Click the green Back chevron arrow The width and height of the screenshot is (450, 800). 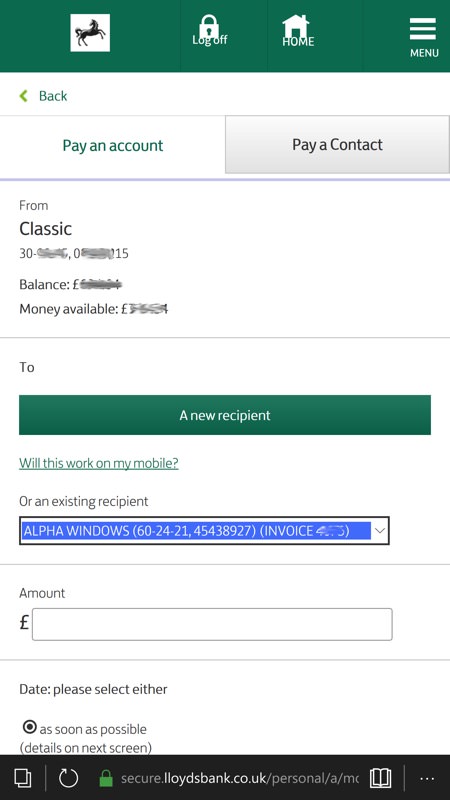pyautogui.click(x=23, y=95)
